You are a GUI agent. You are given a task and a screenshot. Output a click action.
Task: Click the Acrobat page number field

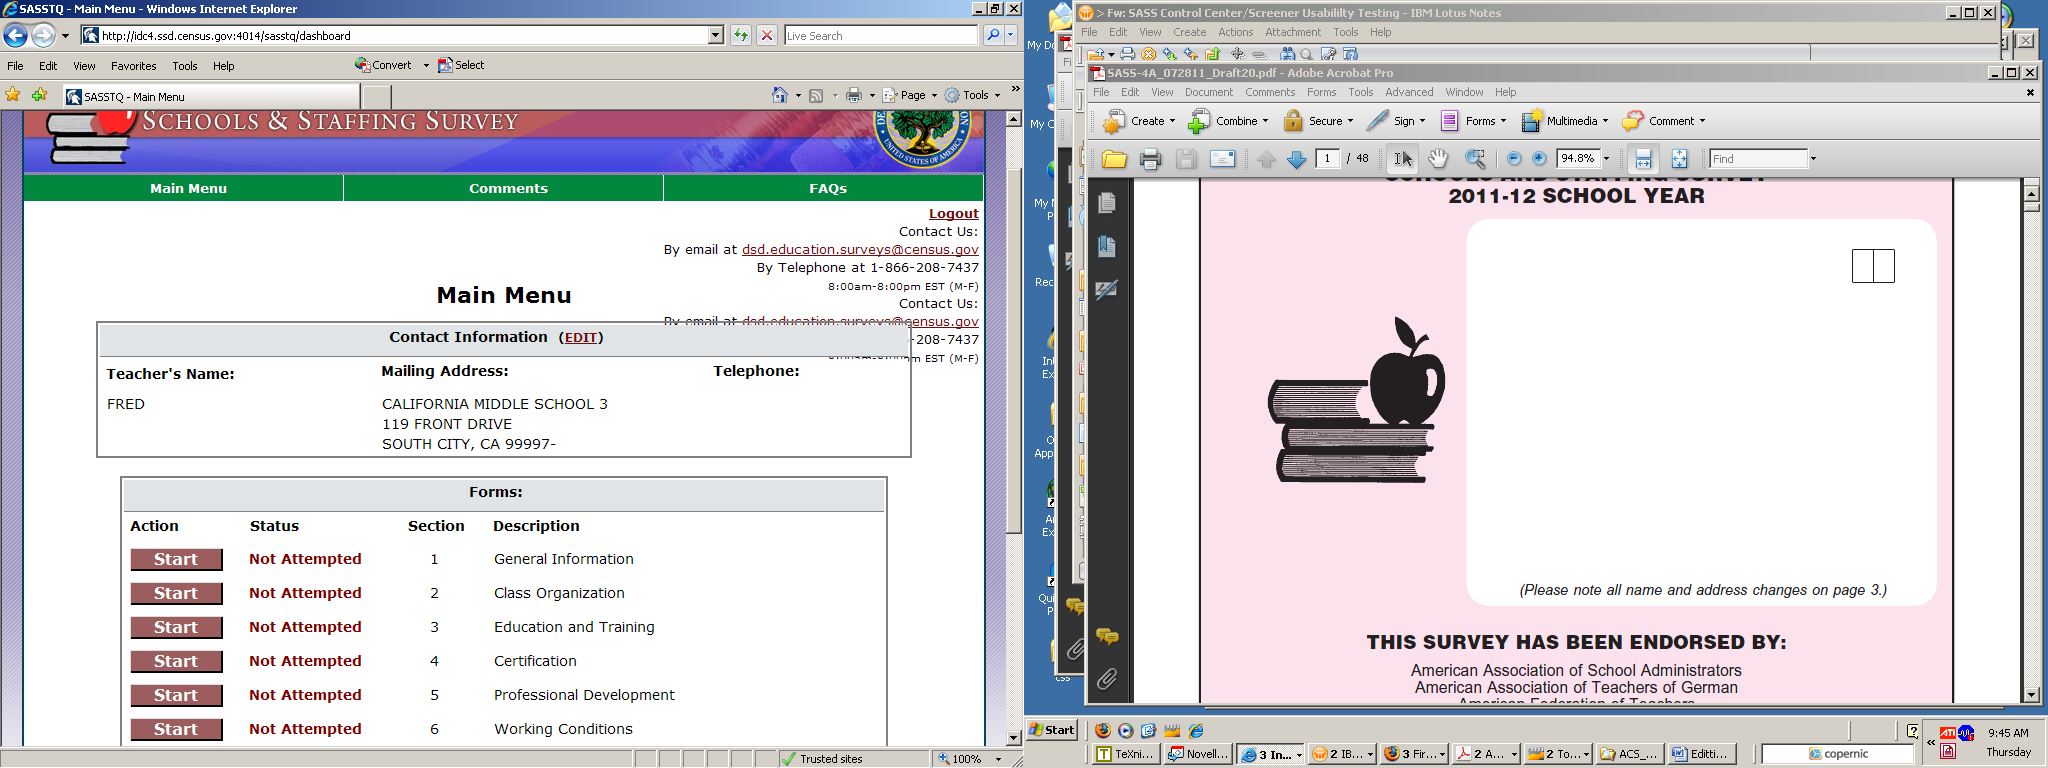click(1327, 159)
